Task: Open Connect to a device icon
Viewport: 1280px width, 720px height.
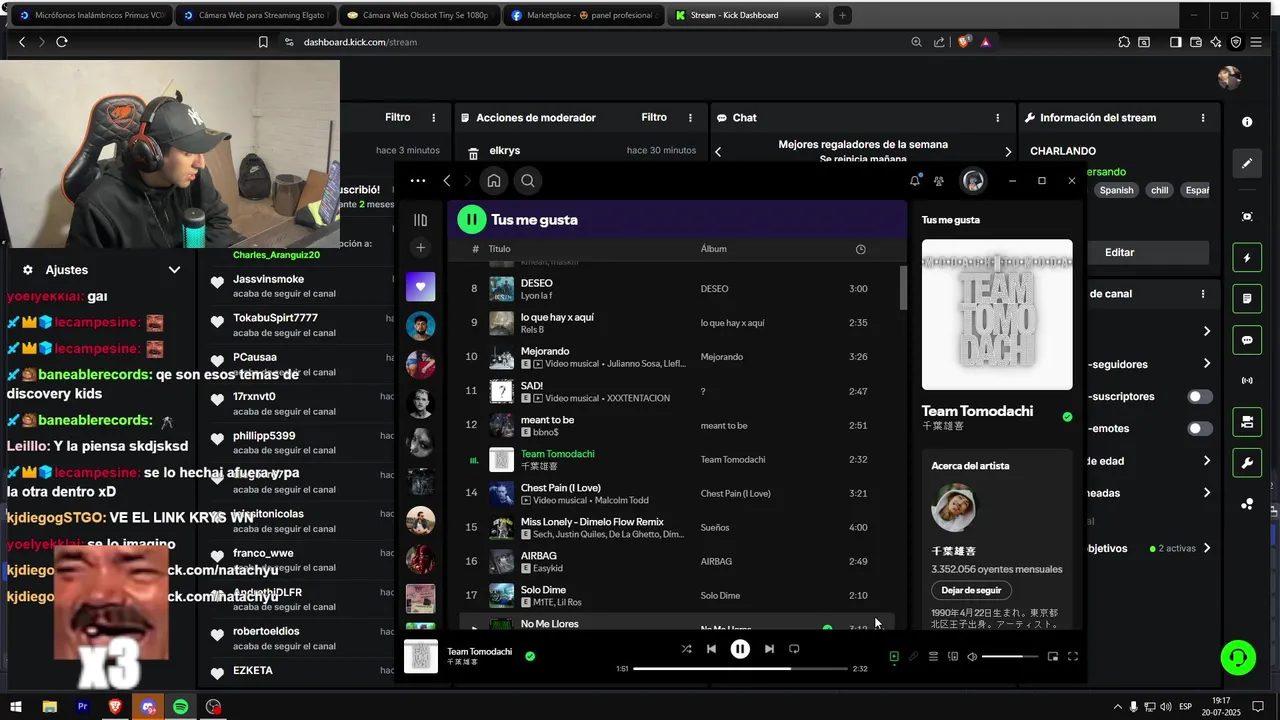Action: point(953,657)
